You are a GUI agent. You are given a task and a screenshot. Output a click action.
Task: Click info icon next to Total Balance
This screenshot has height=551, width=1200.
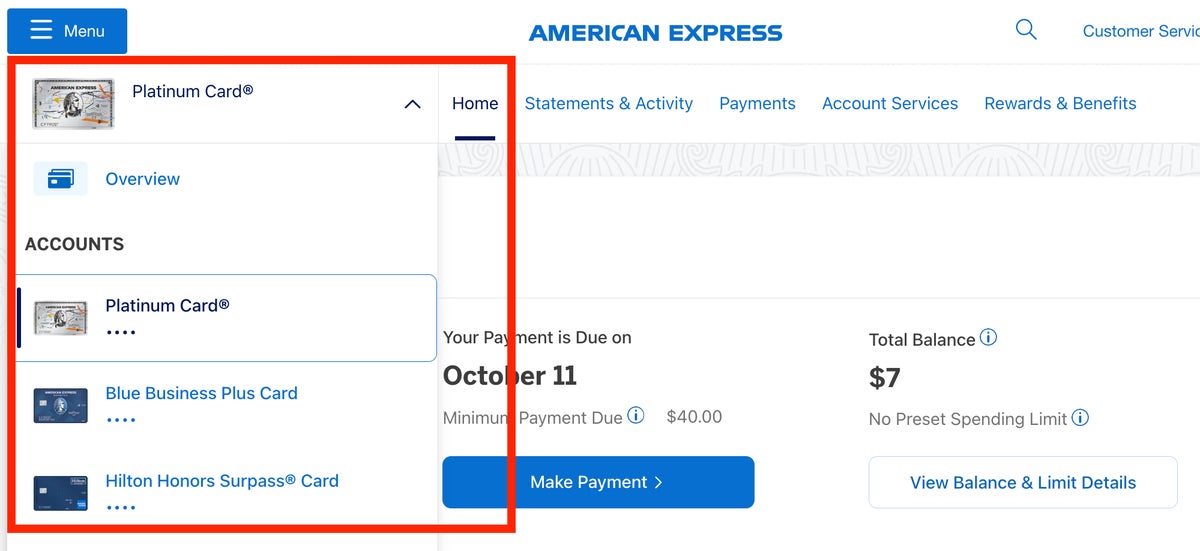coord(988,338)
